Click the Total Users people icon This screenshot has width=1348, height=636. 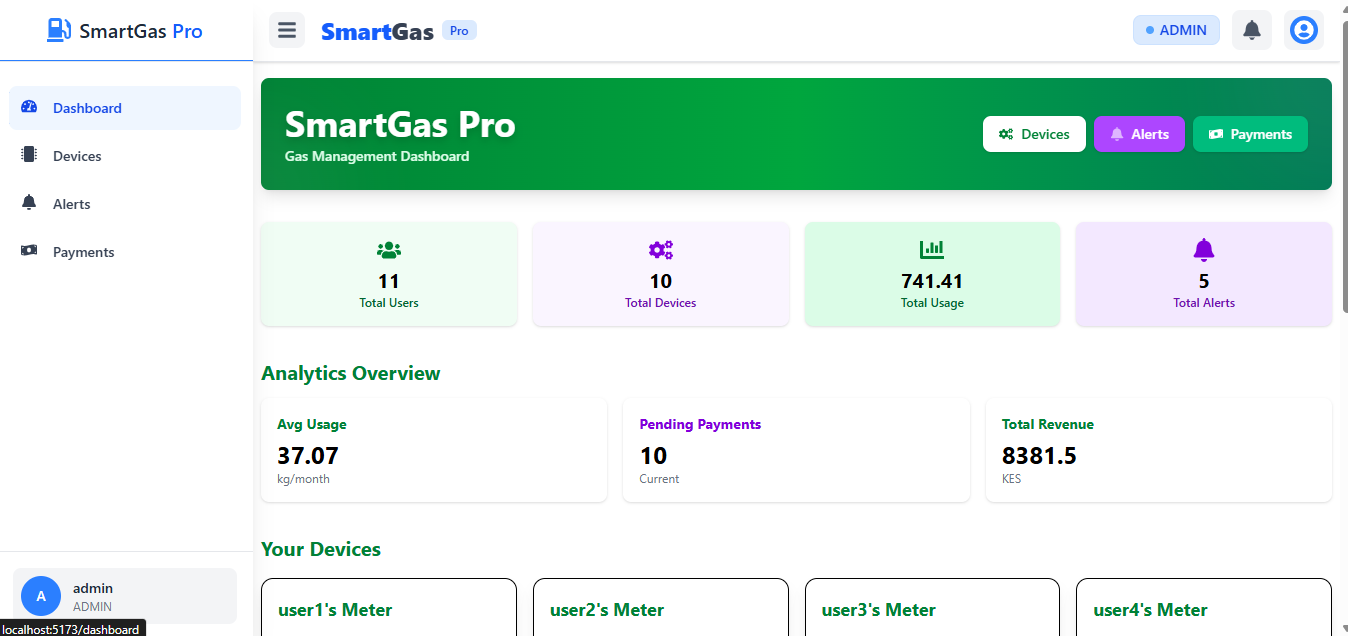(388, 250)
